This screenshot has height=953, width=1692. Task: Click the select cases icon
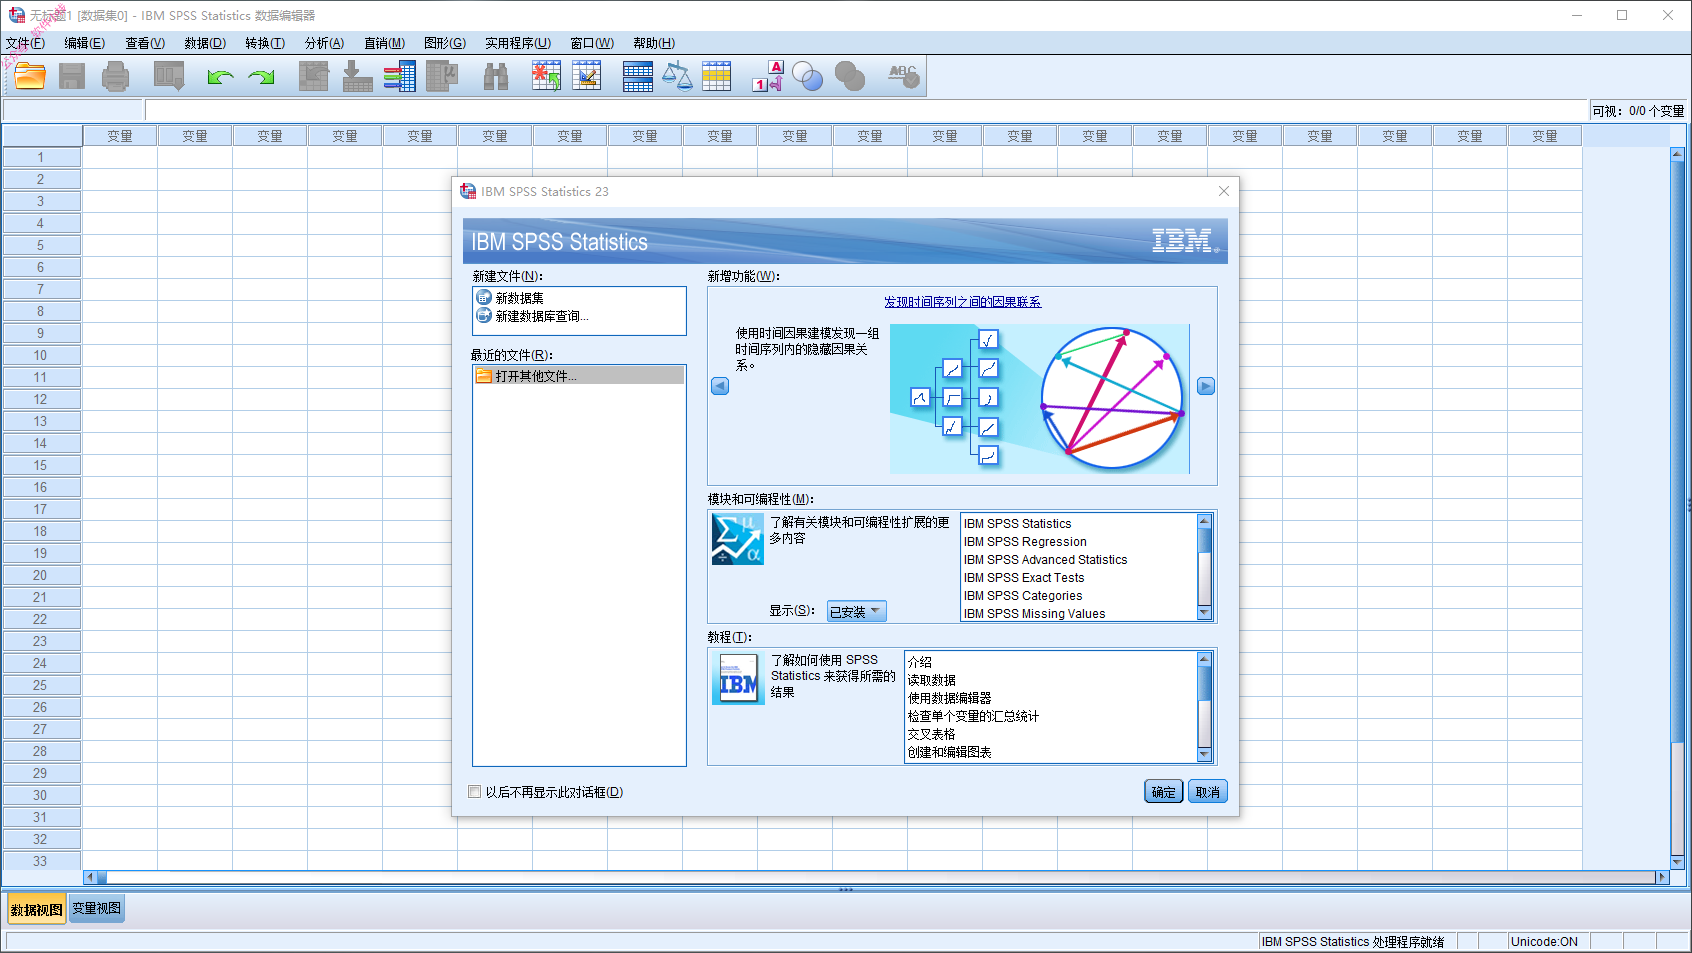(717, 76)
